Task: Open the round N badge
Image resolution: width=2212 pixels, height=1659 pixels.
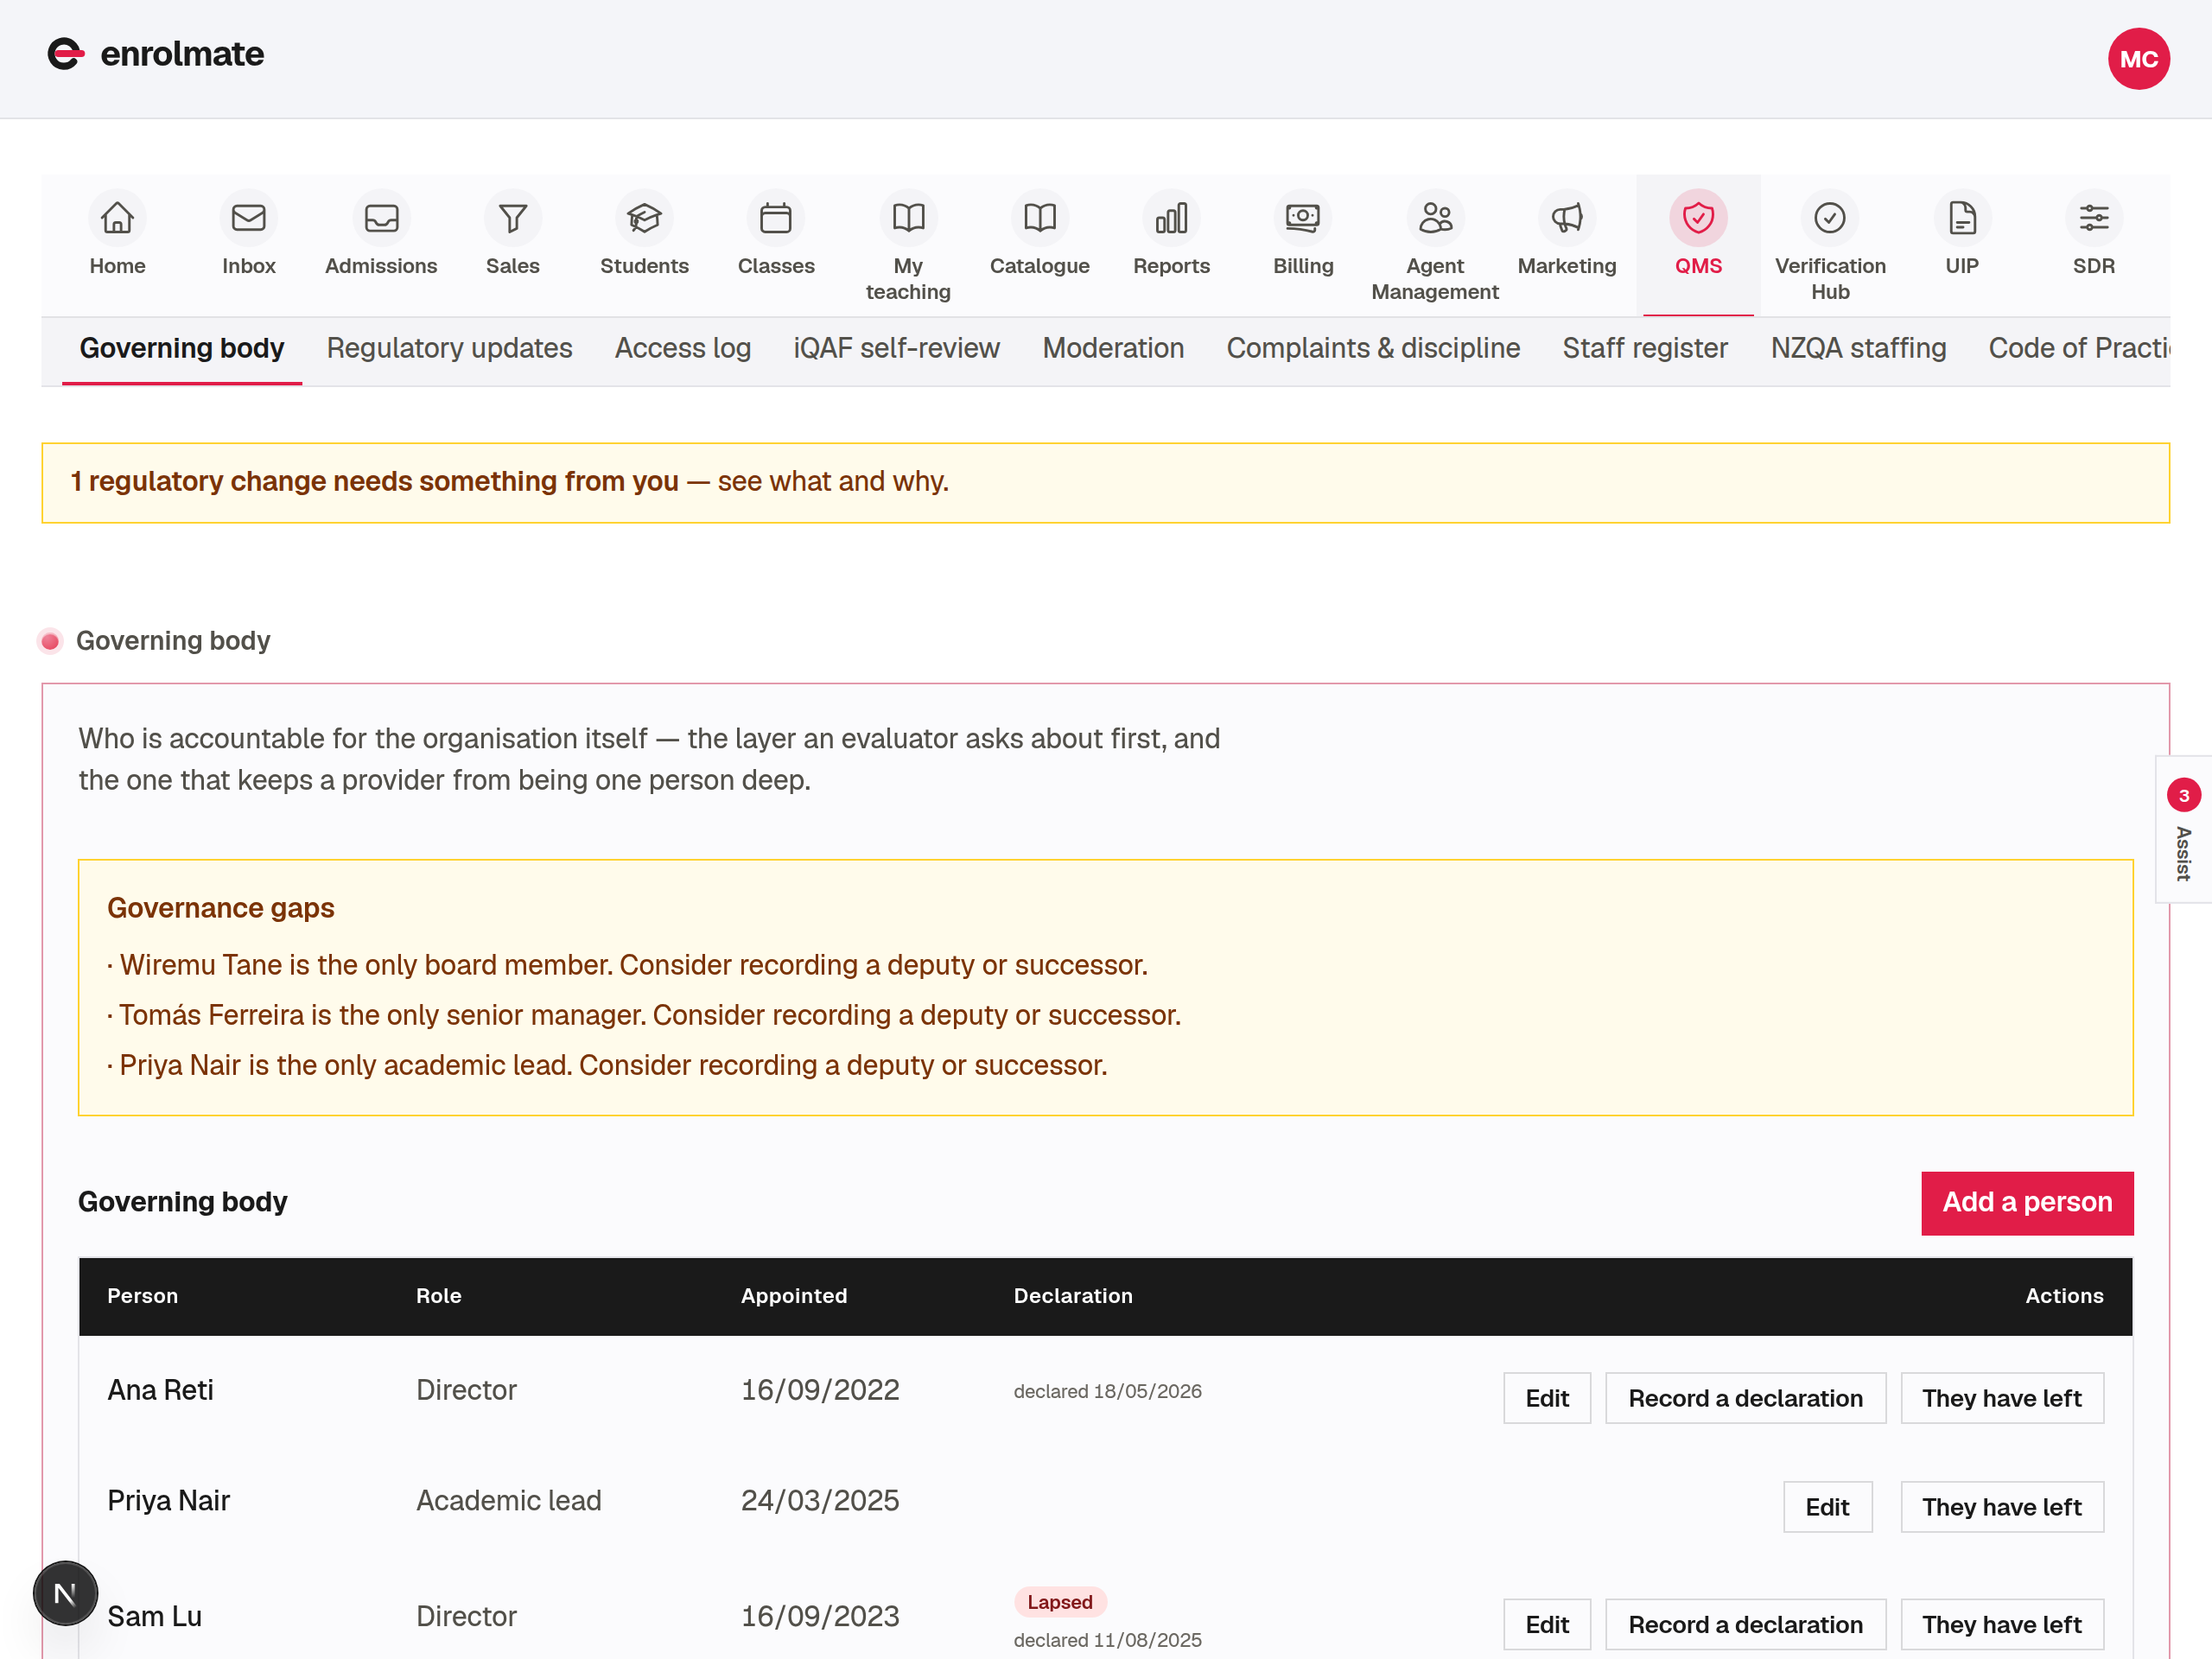Action: click(x=65, y=1593)
